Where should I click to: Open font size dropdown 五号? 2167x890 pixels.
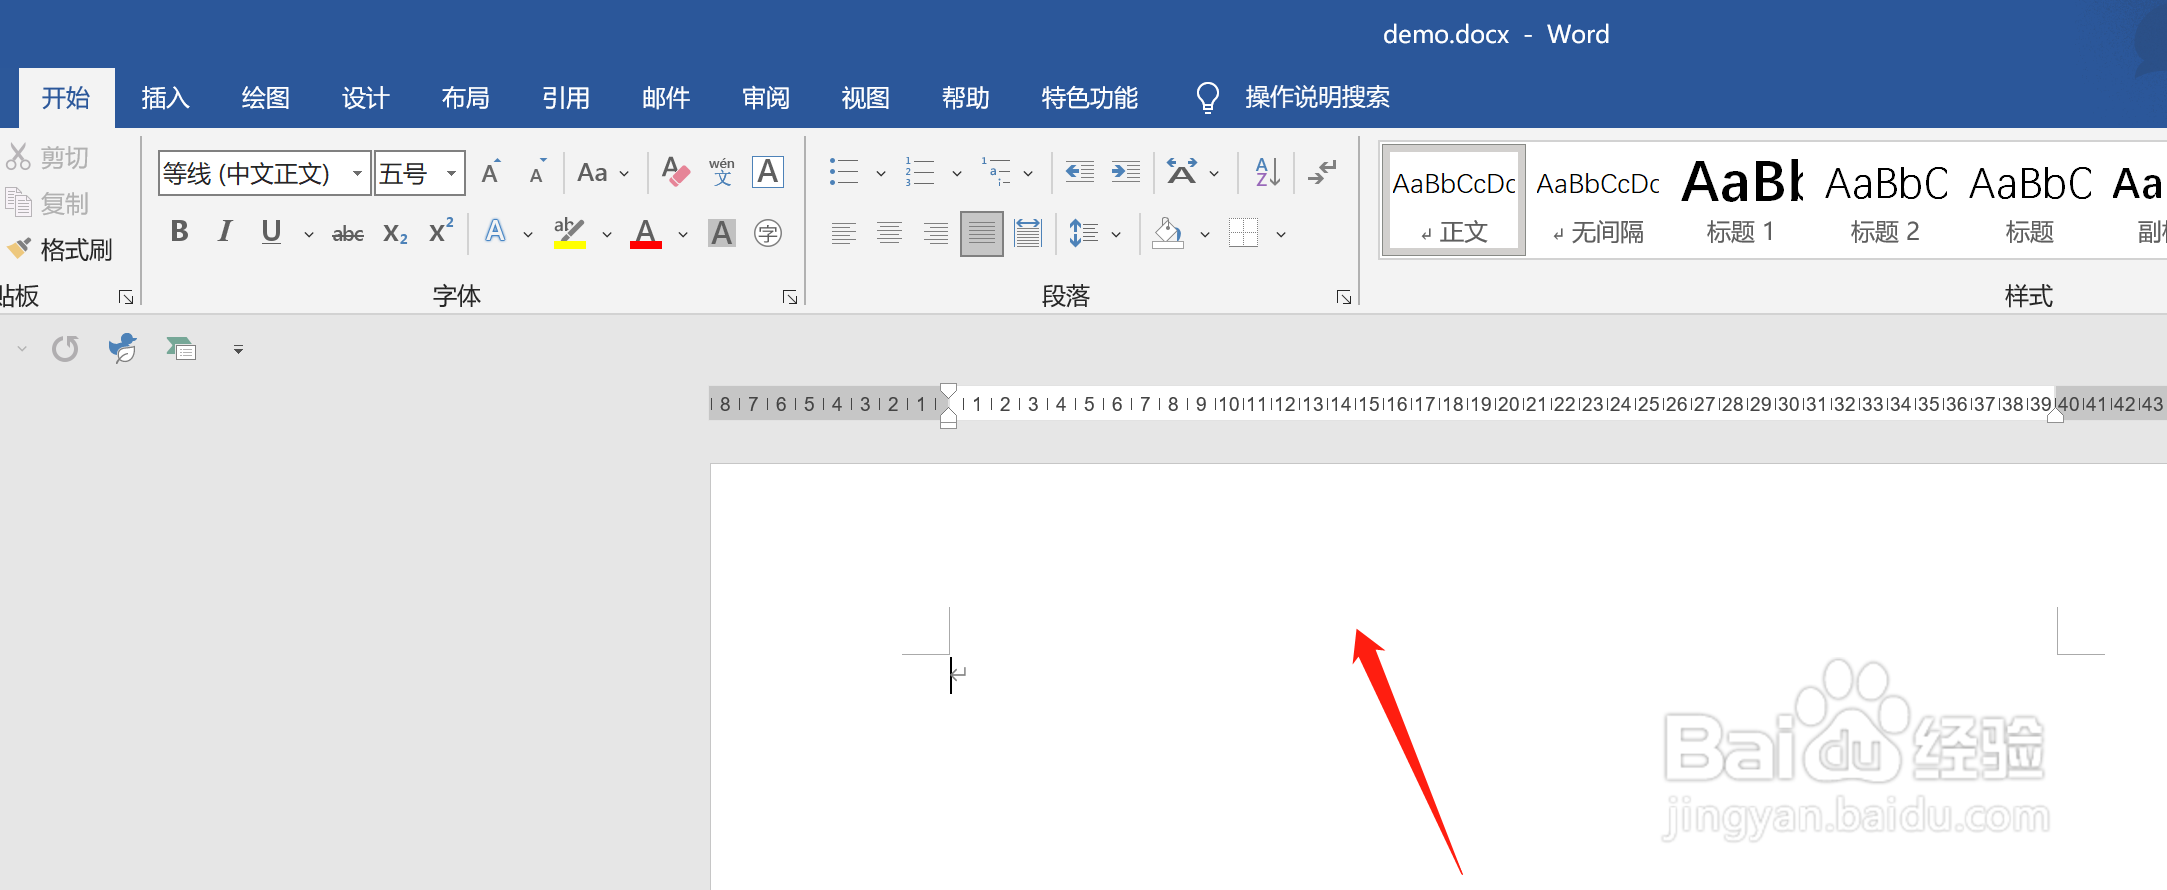pos(451,174)
